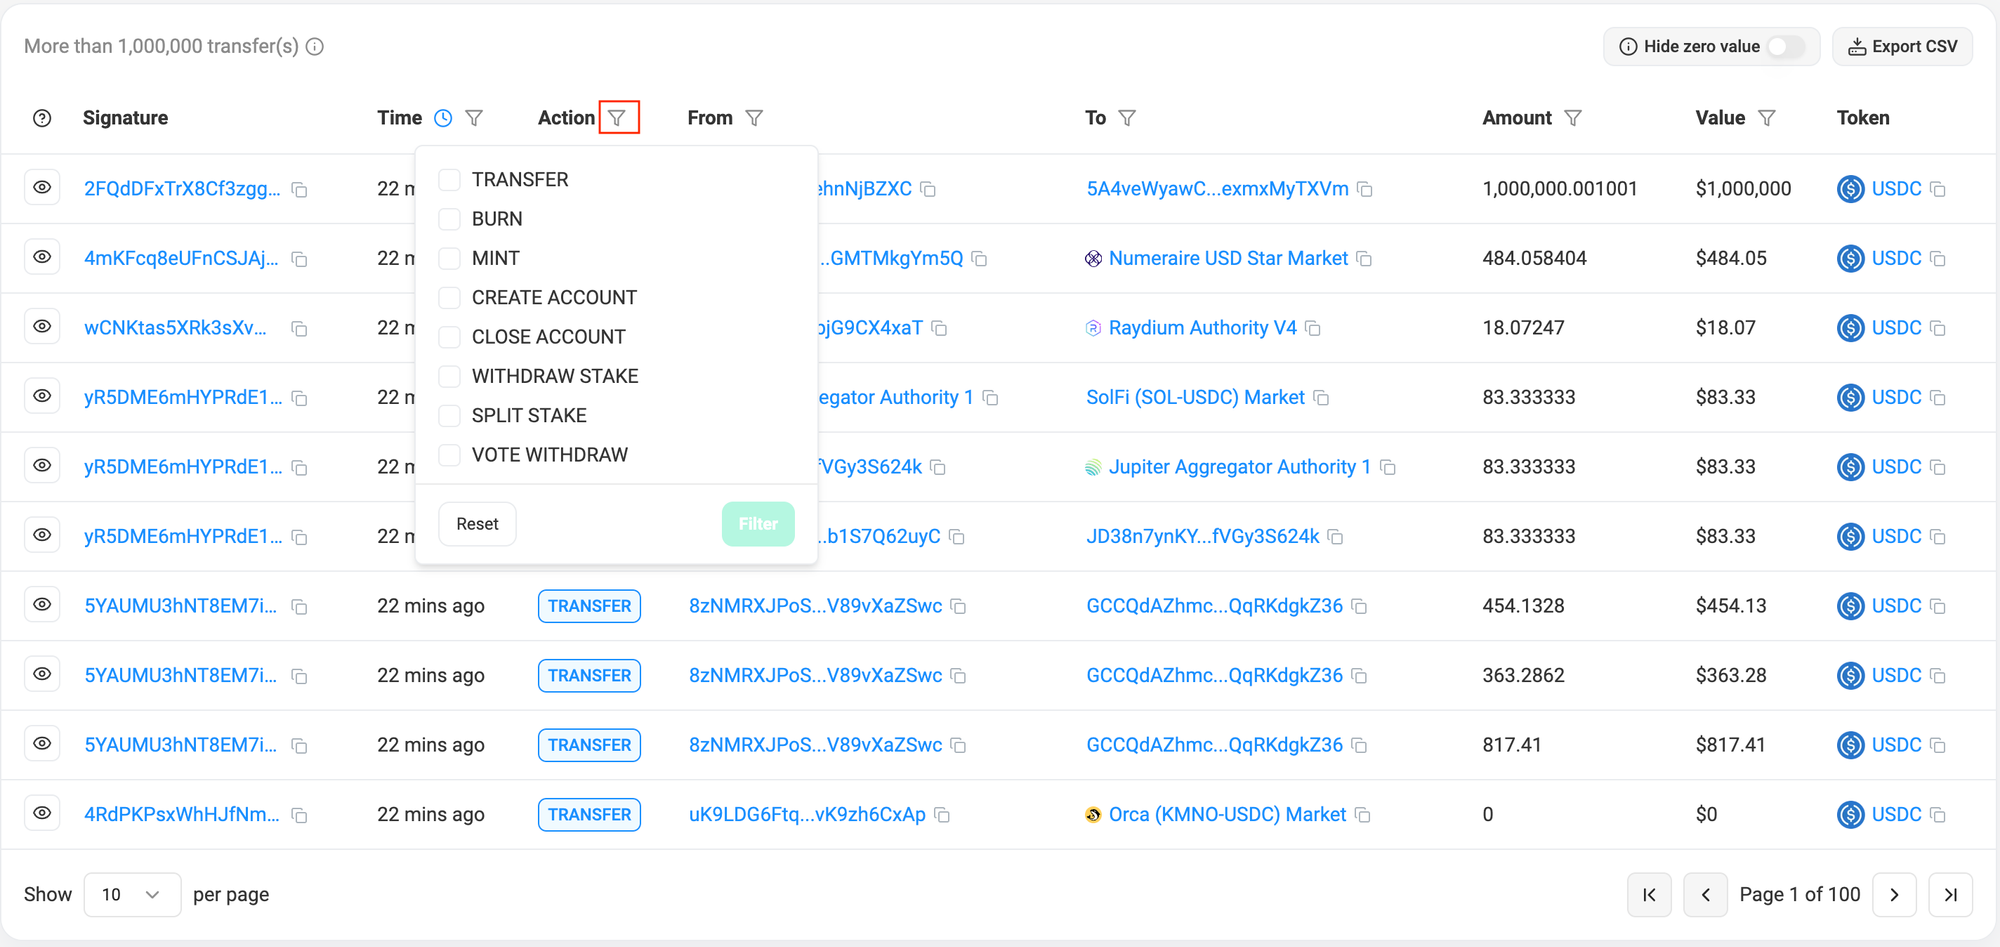Screen dimensions: 2000x947
Task: Go to the previous page
Action: (x=1706, y=895)
